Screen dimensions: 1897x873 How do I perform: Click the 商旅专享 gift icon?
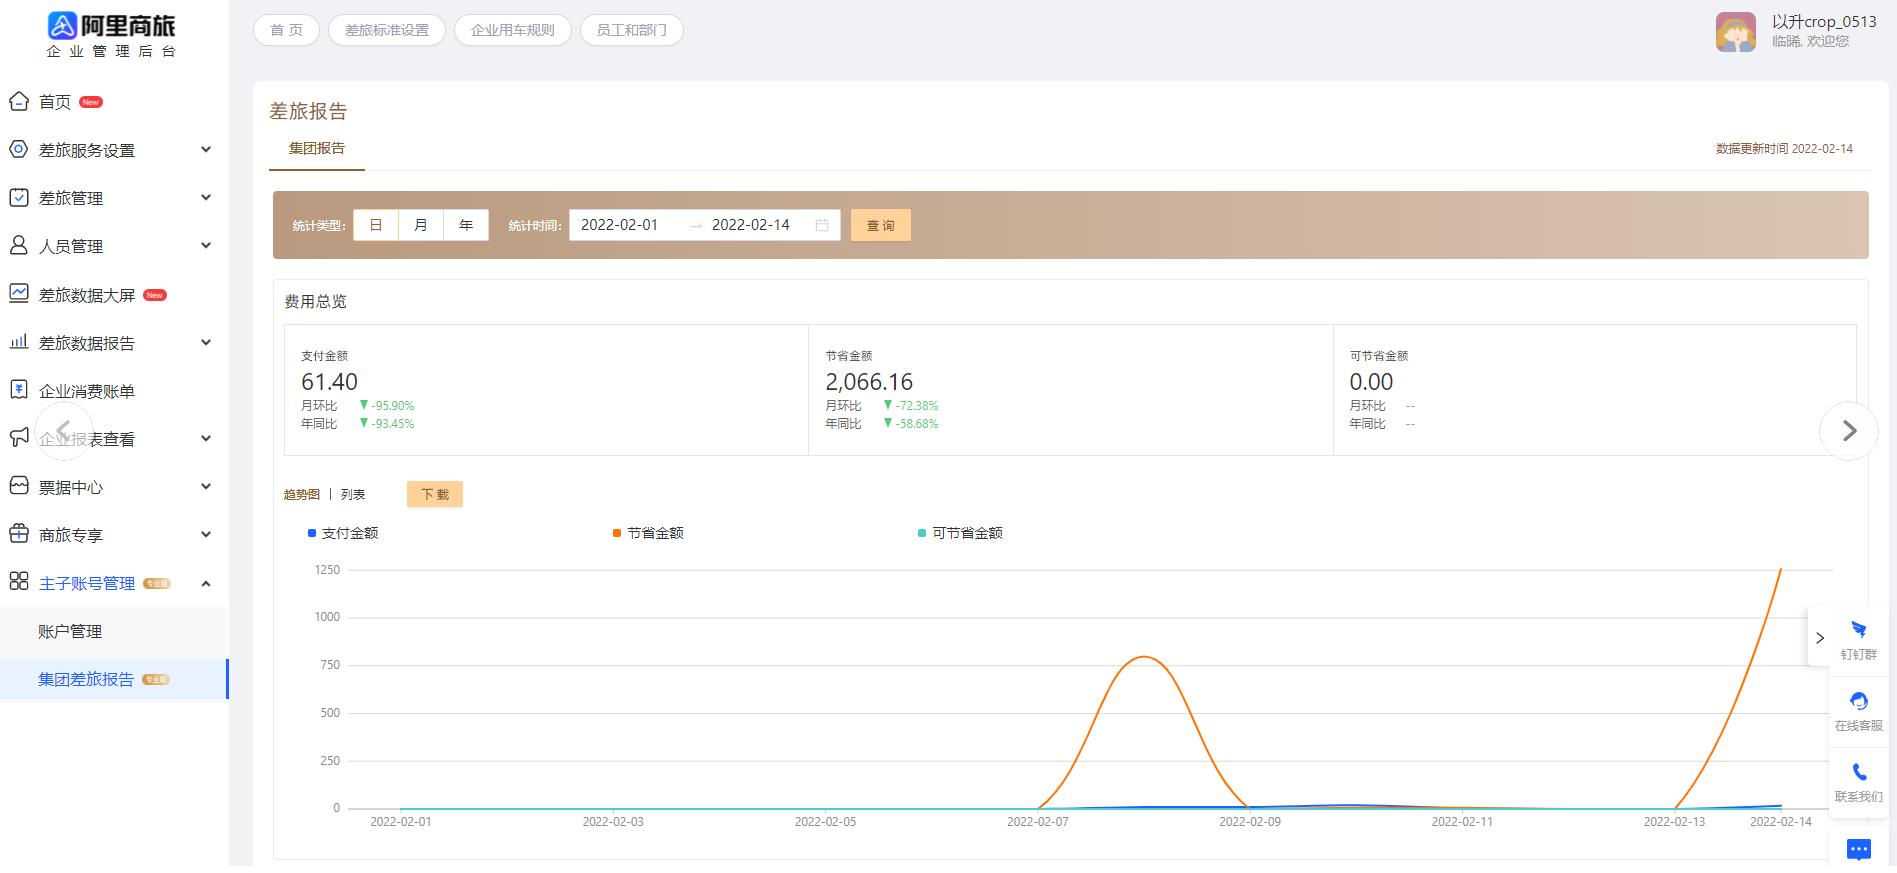(x=19, y=534)
